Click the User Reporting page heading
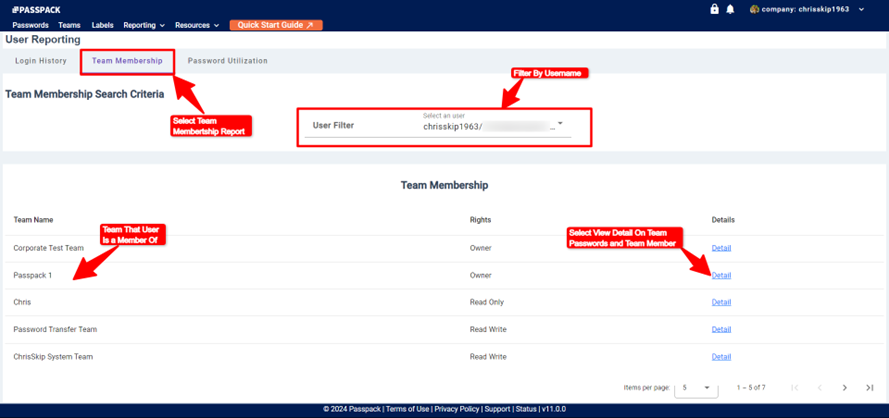This screenshot has width=889, height=418. pyautogui.click(x=43, y=40)
